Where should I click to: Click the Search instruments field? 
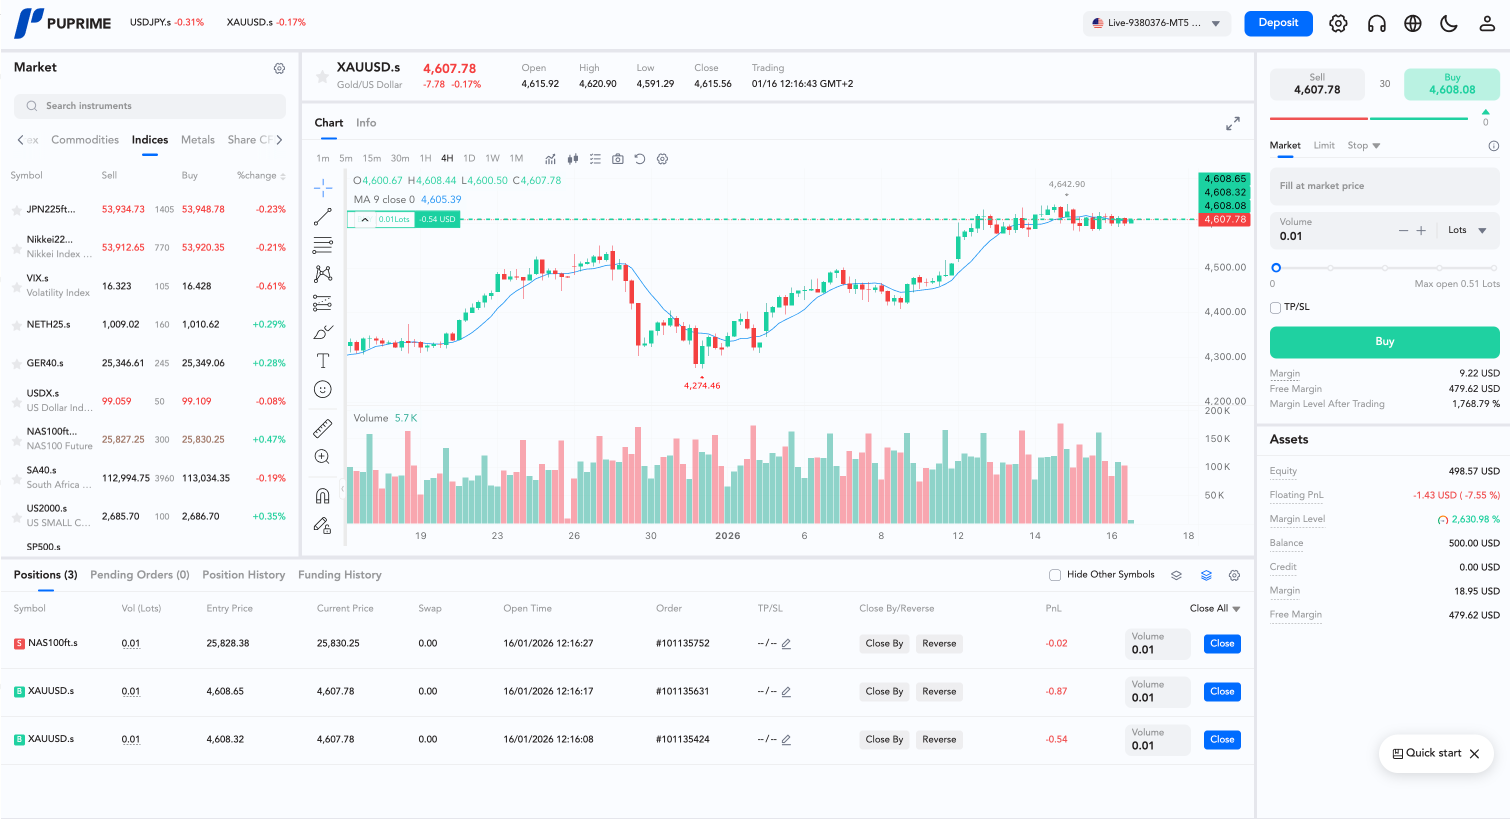(x=150, y=106)
